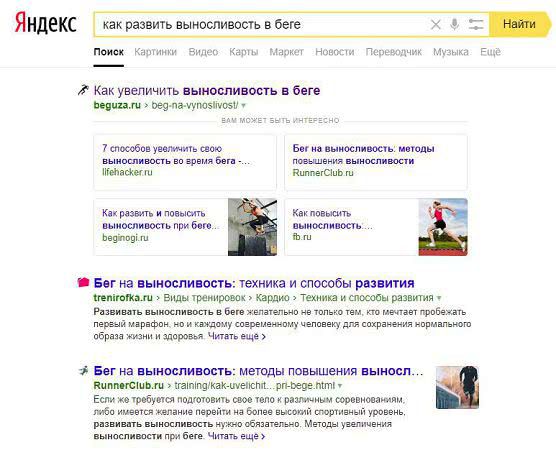Click the beg-na-vynoslivost/ URL path
The image size is (556, 450).
click(195, 105)
